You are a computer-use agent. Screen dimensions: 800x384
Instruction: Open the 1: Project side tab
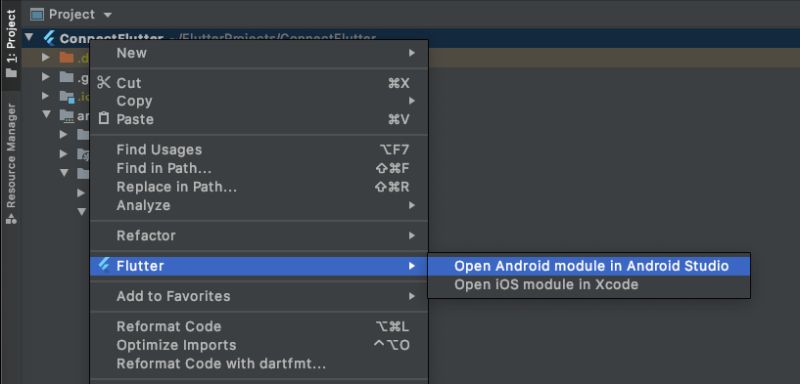tap(11, 44)
